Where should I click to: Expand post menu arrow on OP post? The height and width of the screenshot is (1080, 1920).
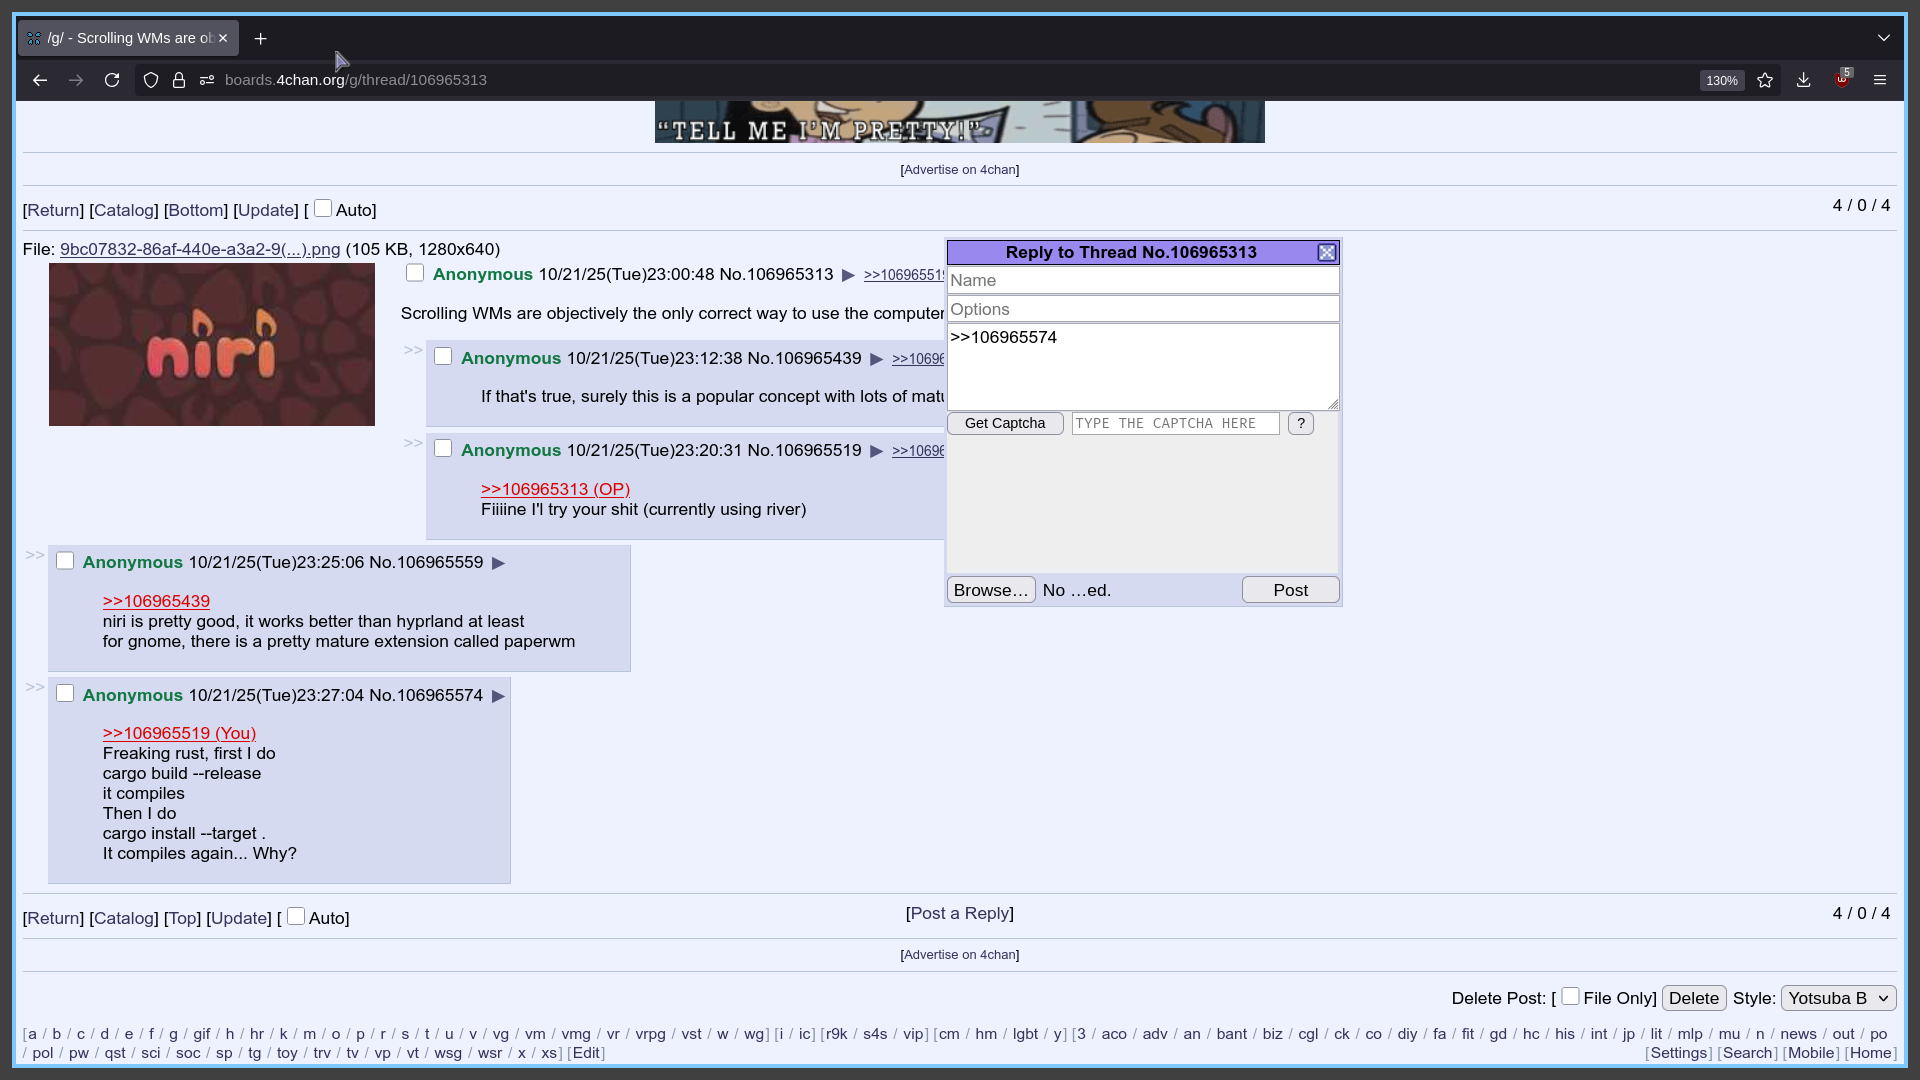coord(848,275)
